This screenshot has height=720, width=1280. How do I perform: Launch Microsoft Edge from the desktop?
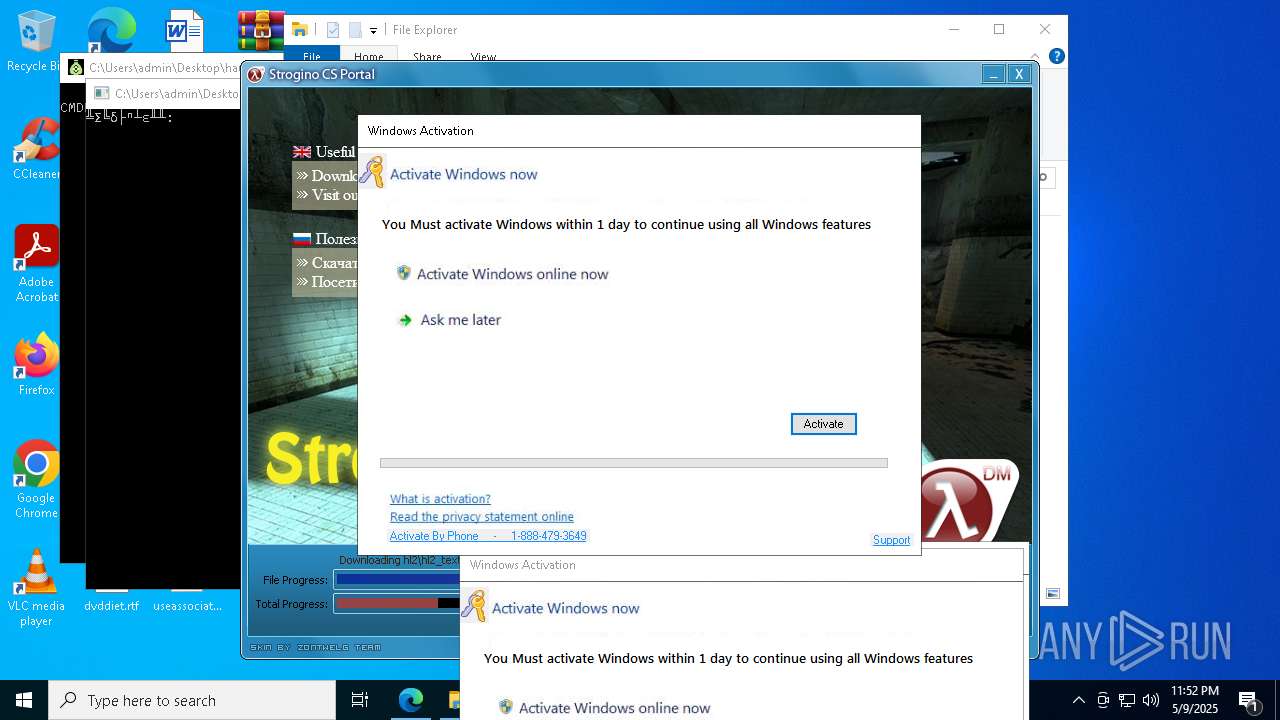(x=110, y=30)
